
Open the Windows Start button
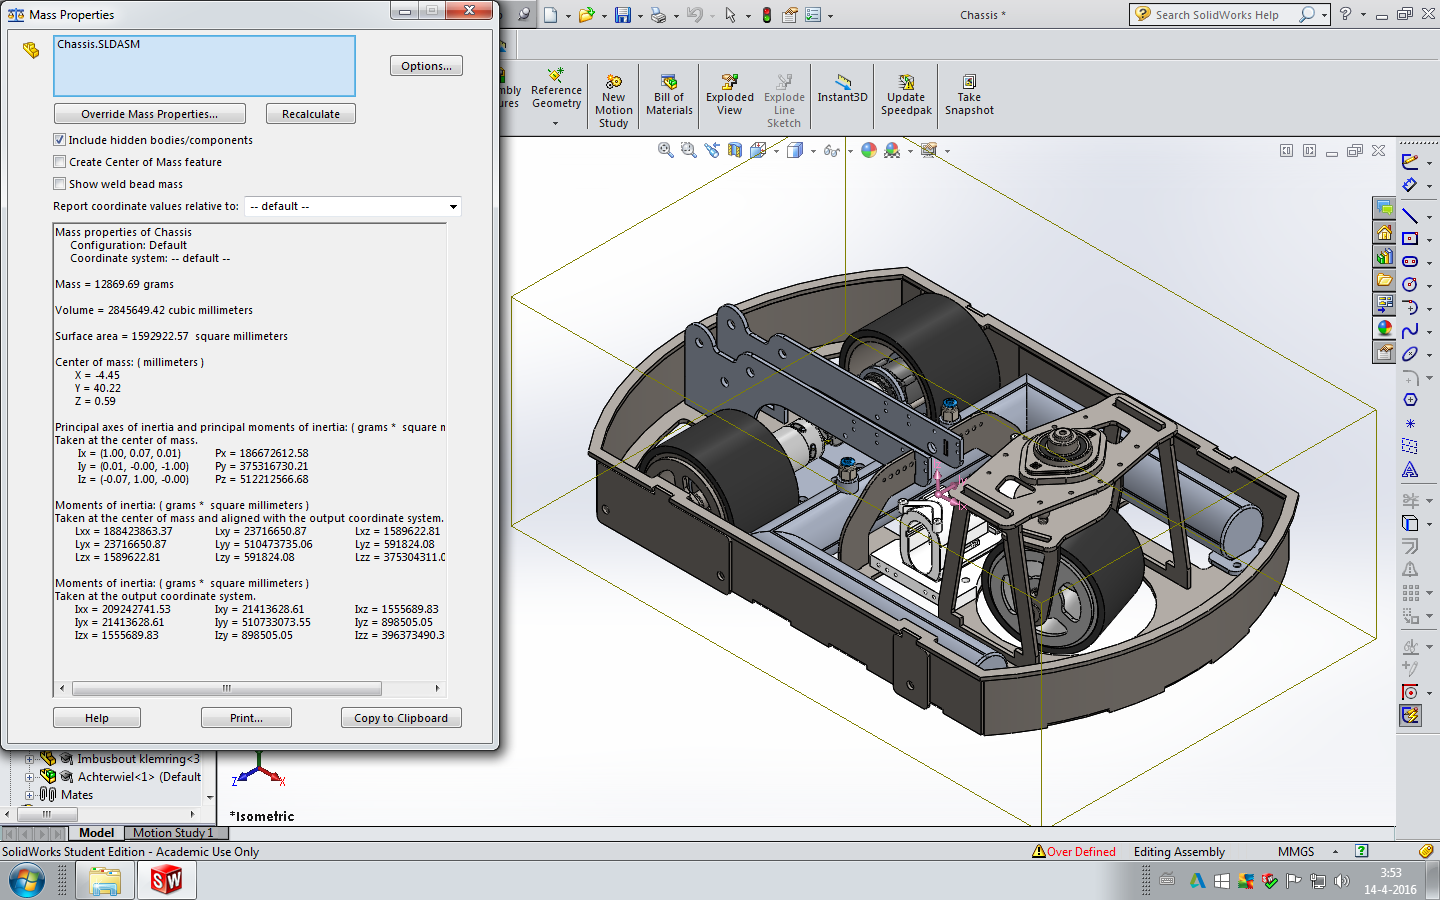coord(27,881)
